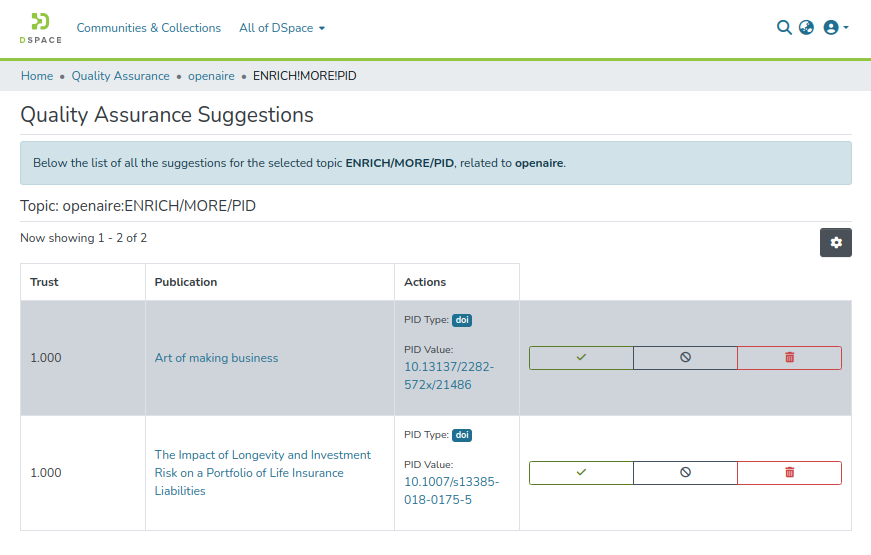The height and width of the screenshot is (555, 871).
Task: Click the DSpace logo
Action: click(x=40, y=28)
